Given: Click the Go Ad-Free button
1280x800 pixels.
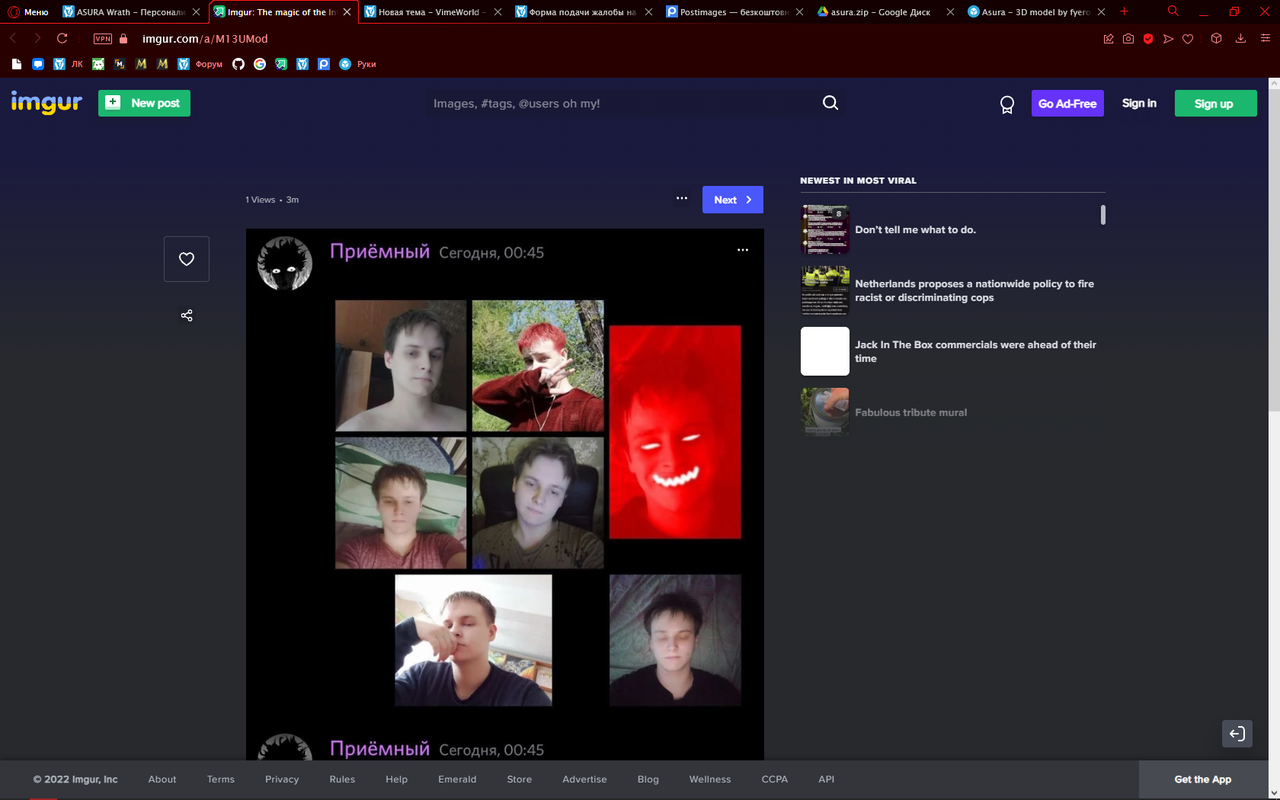Looking at the screenshot, I should (x=1067, y=104).
